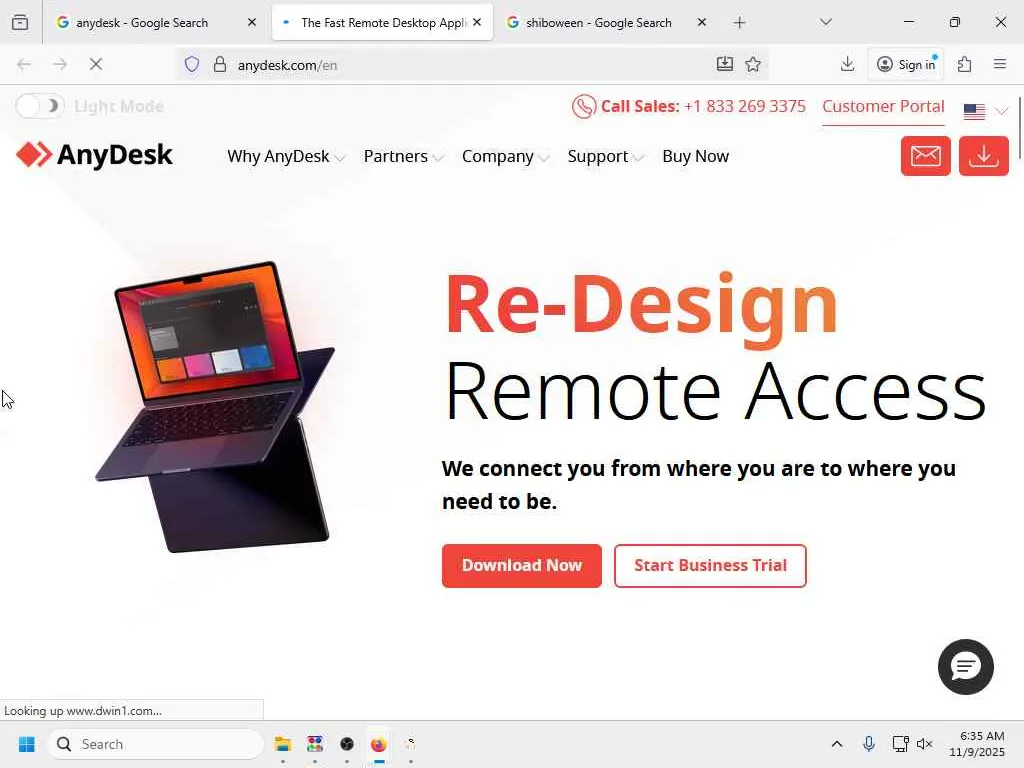This screenshot has height=768, width=1024.
Task: Click the Start Business Trial button
Action: click(x=710, y=566)
